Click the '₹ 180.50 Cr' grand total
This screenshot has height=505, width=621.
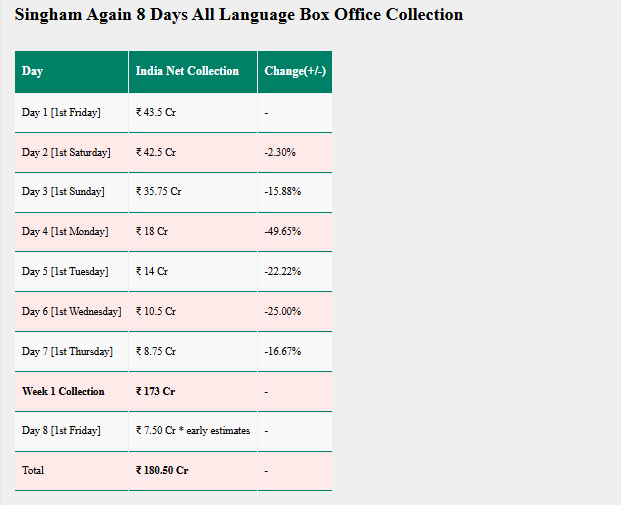162,471
